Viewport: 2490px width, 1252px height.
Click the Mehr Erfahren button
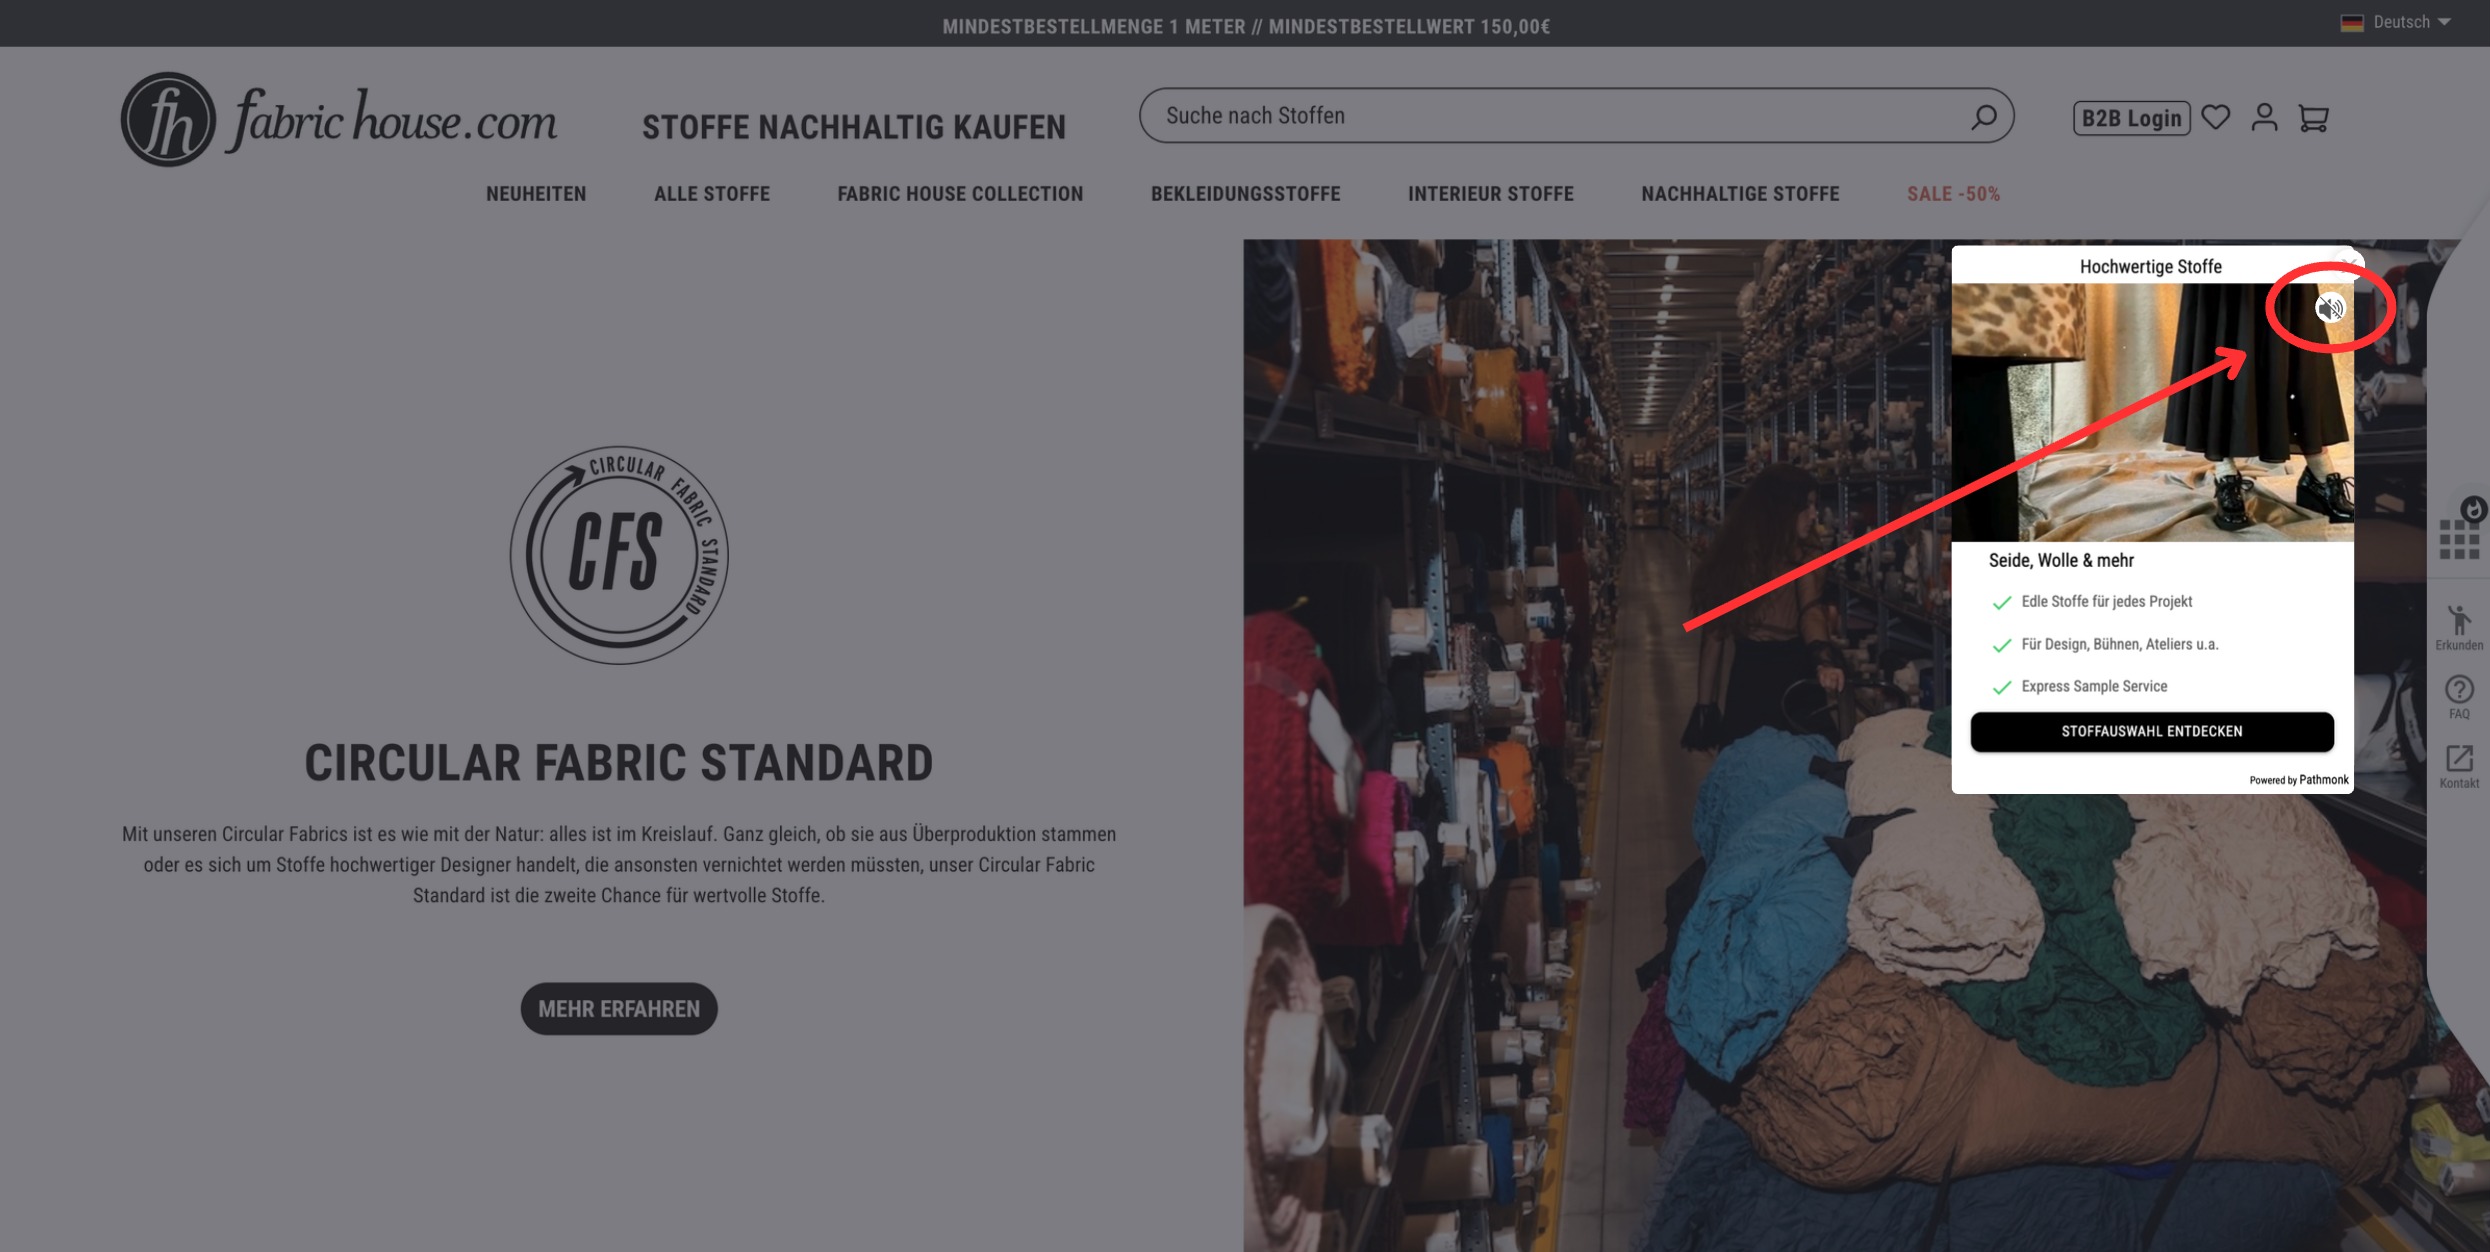(x=619, y=1008)
